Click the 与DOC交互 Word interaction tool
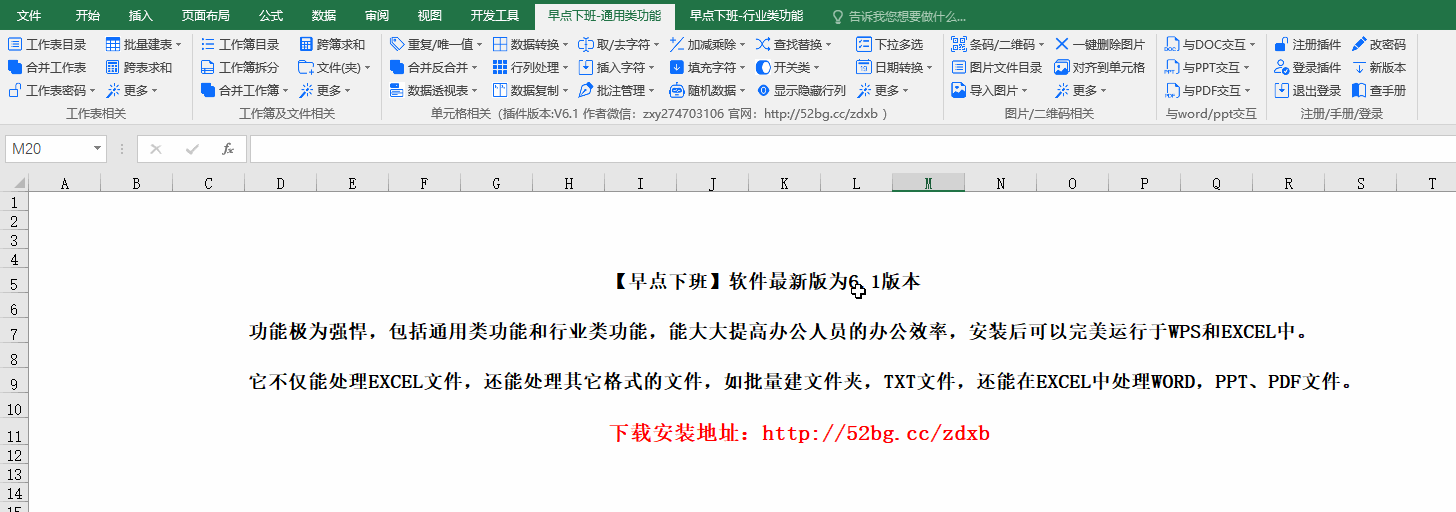Screen dimensions: 1456x512 point(1210,44)
